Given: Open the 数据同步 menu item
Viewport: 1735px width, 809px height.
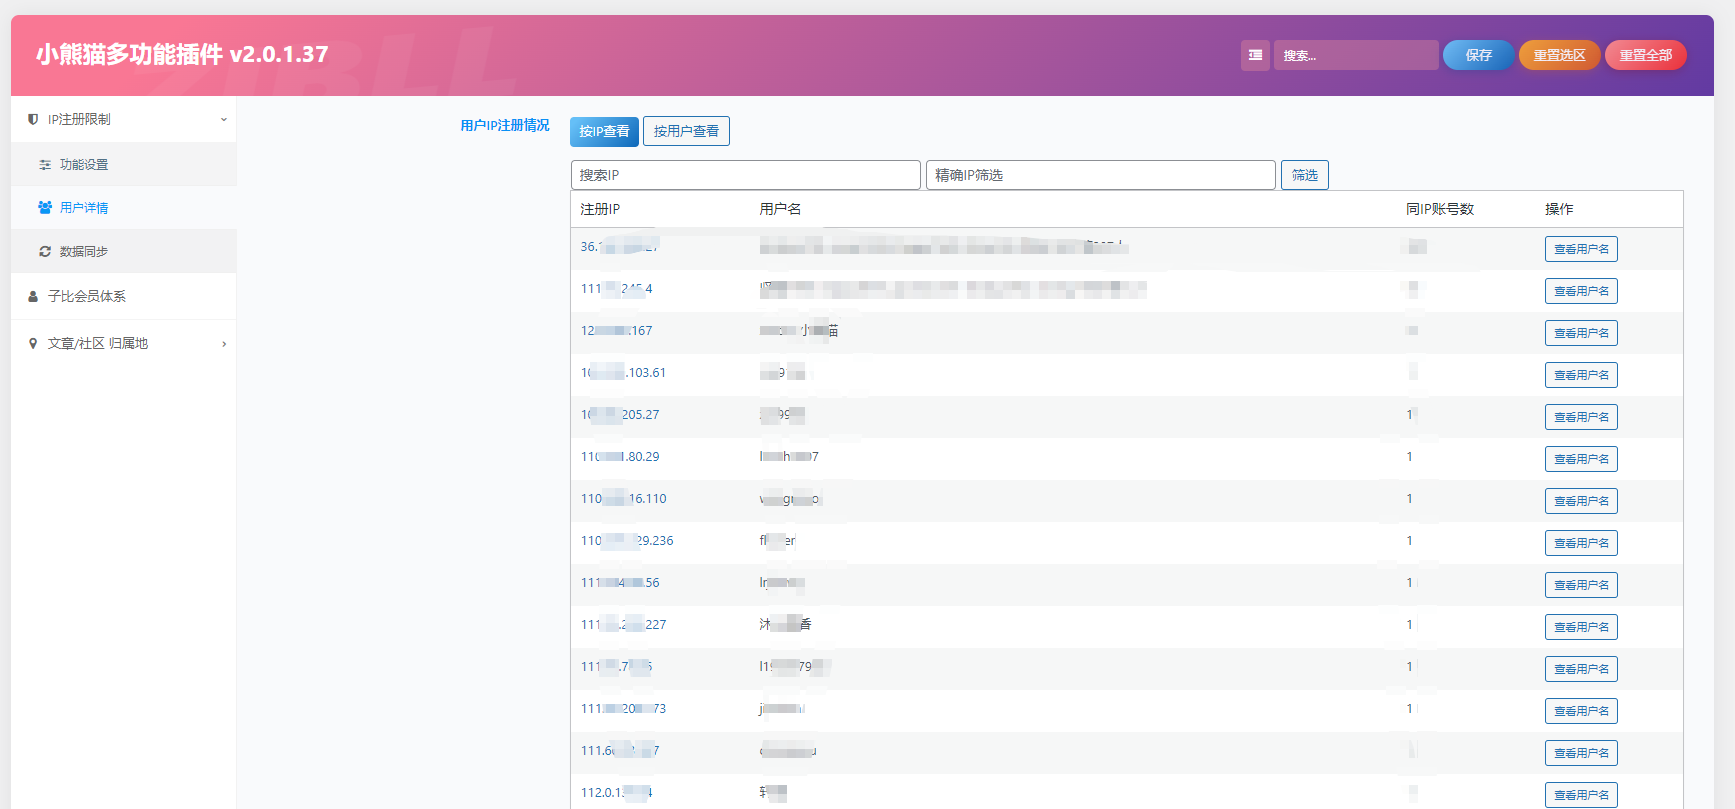Looking at the screenshot, I should (84, 252).
